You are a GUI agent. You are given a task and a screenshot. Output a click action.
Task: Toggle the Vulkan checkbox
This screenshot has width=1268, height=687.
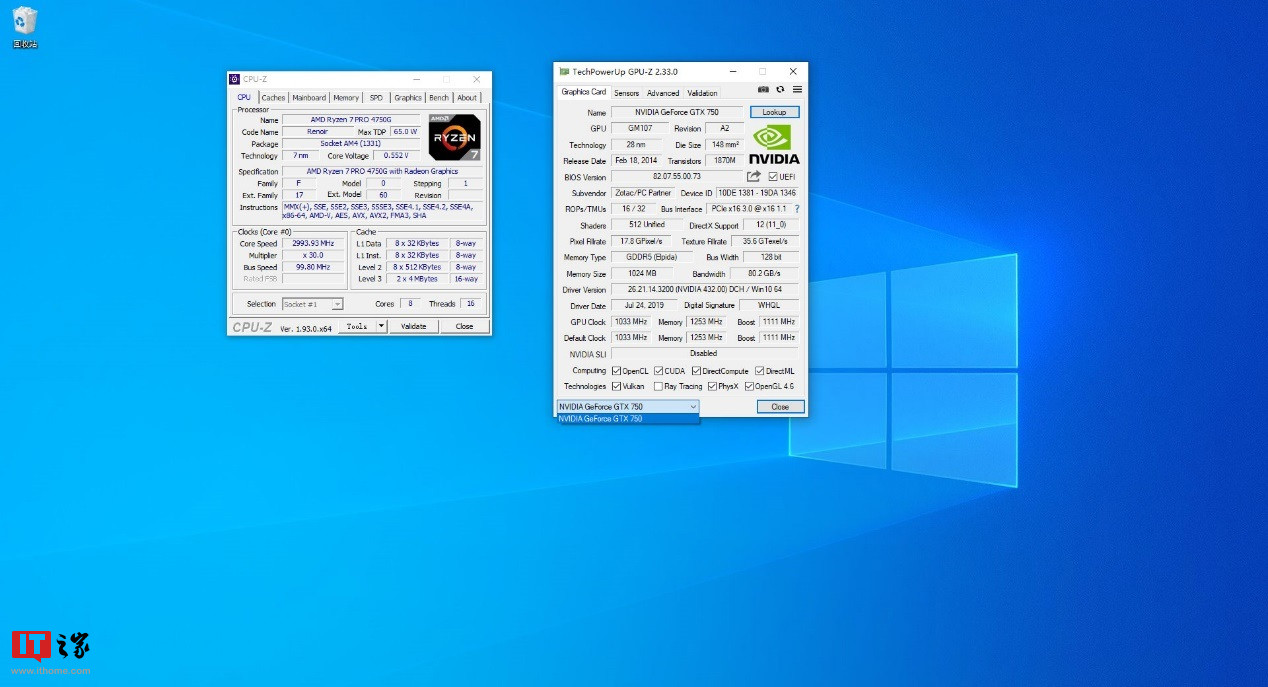click(x=616, y=386)
